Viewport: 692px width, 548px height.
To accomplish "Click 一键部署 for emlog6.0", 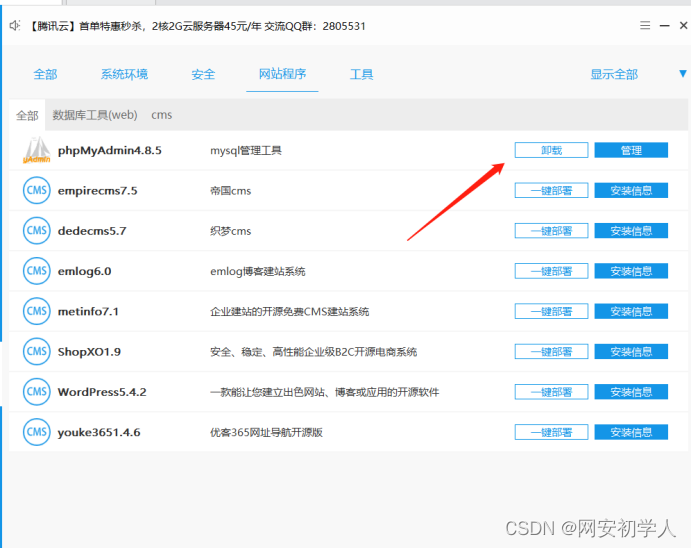I will (x=551, y=271).
